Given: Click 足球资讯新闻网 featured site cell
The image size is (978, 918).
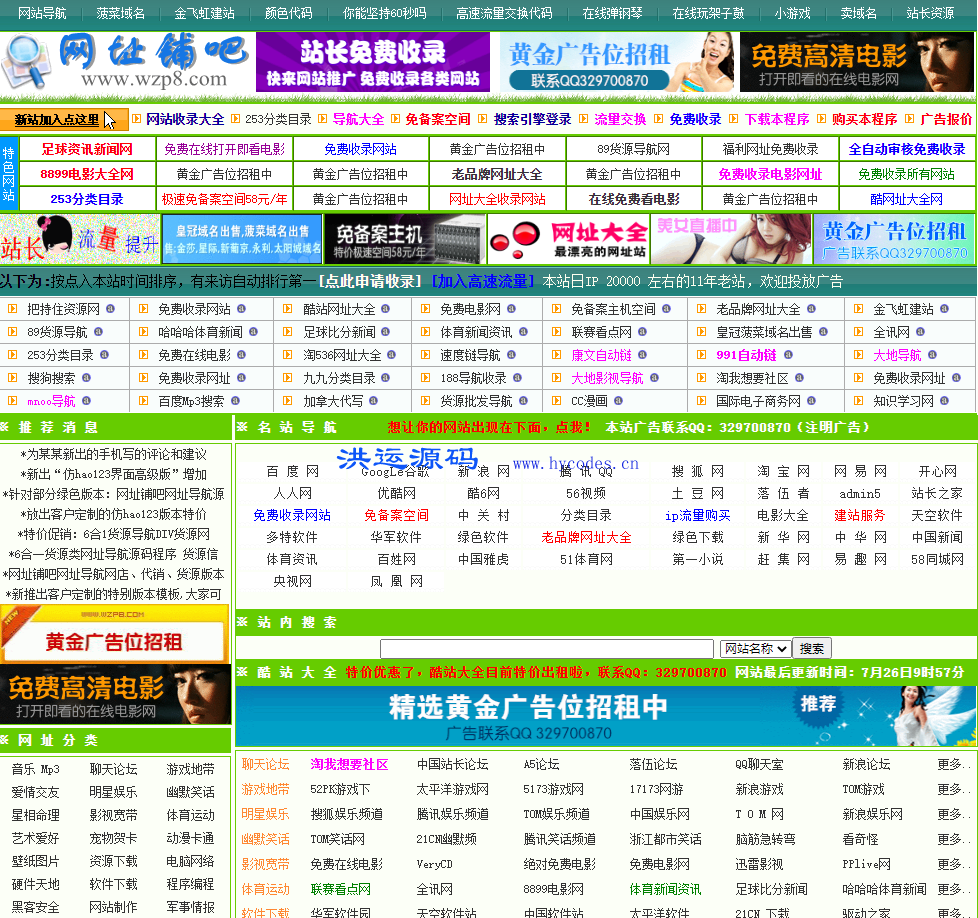Looking at the screenshot, I should coord(87,149).
